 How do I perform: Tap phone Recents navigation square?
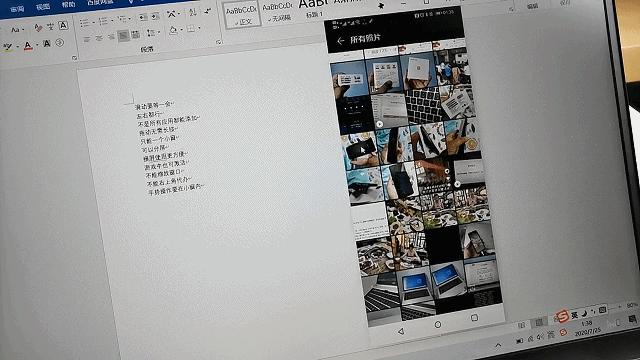tap(474, 318)
